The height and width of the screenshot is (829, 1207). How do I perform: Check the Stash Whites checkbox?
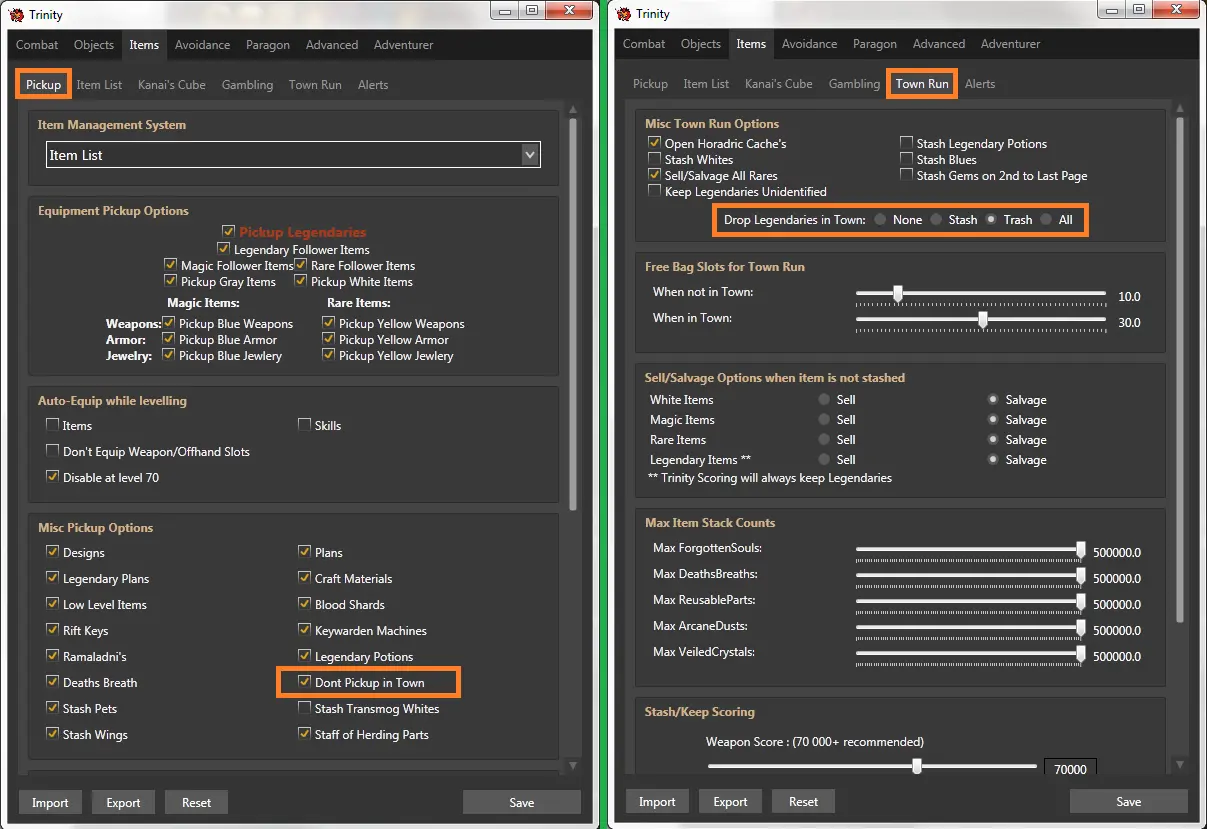pyautogui.click(x=655, y=160)
